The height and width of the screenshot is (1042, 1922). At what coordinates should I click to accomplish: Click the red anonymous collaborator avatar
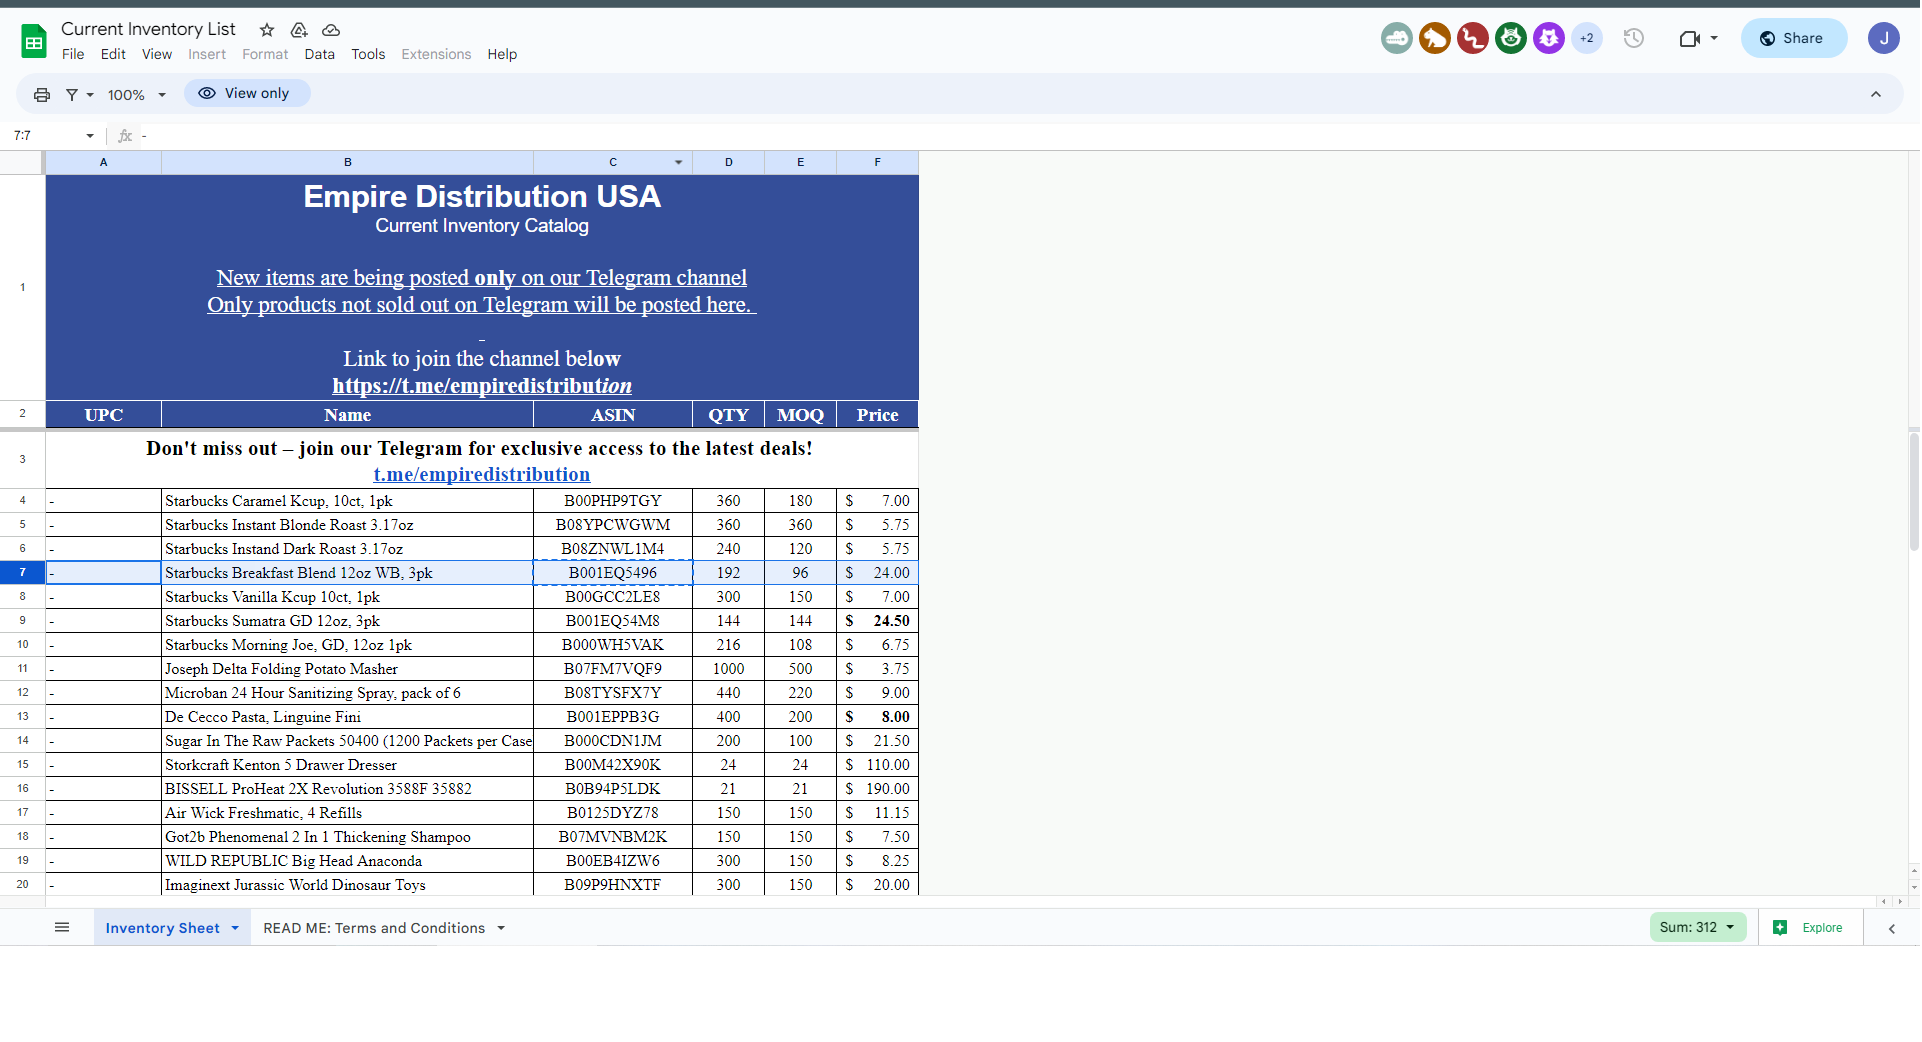click(1473, 38)
